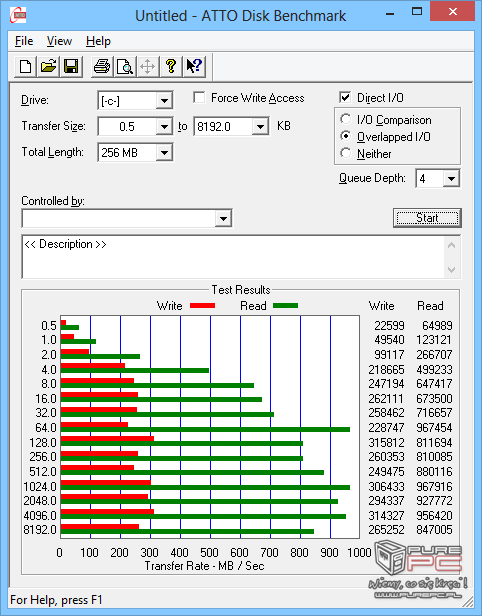Open a saved benchmark file icon

[48, 66]
